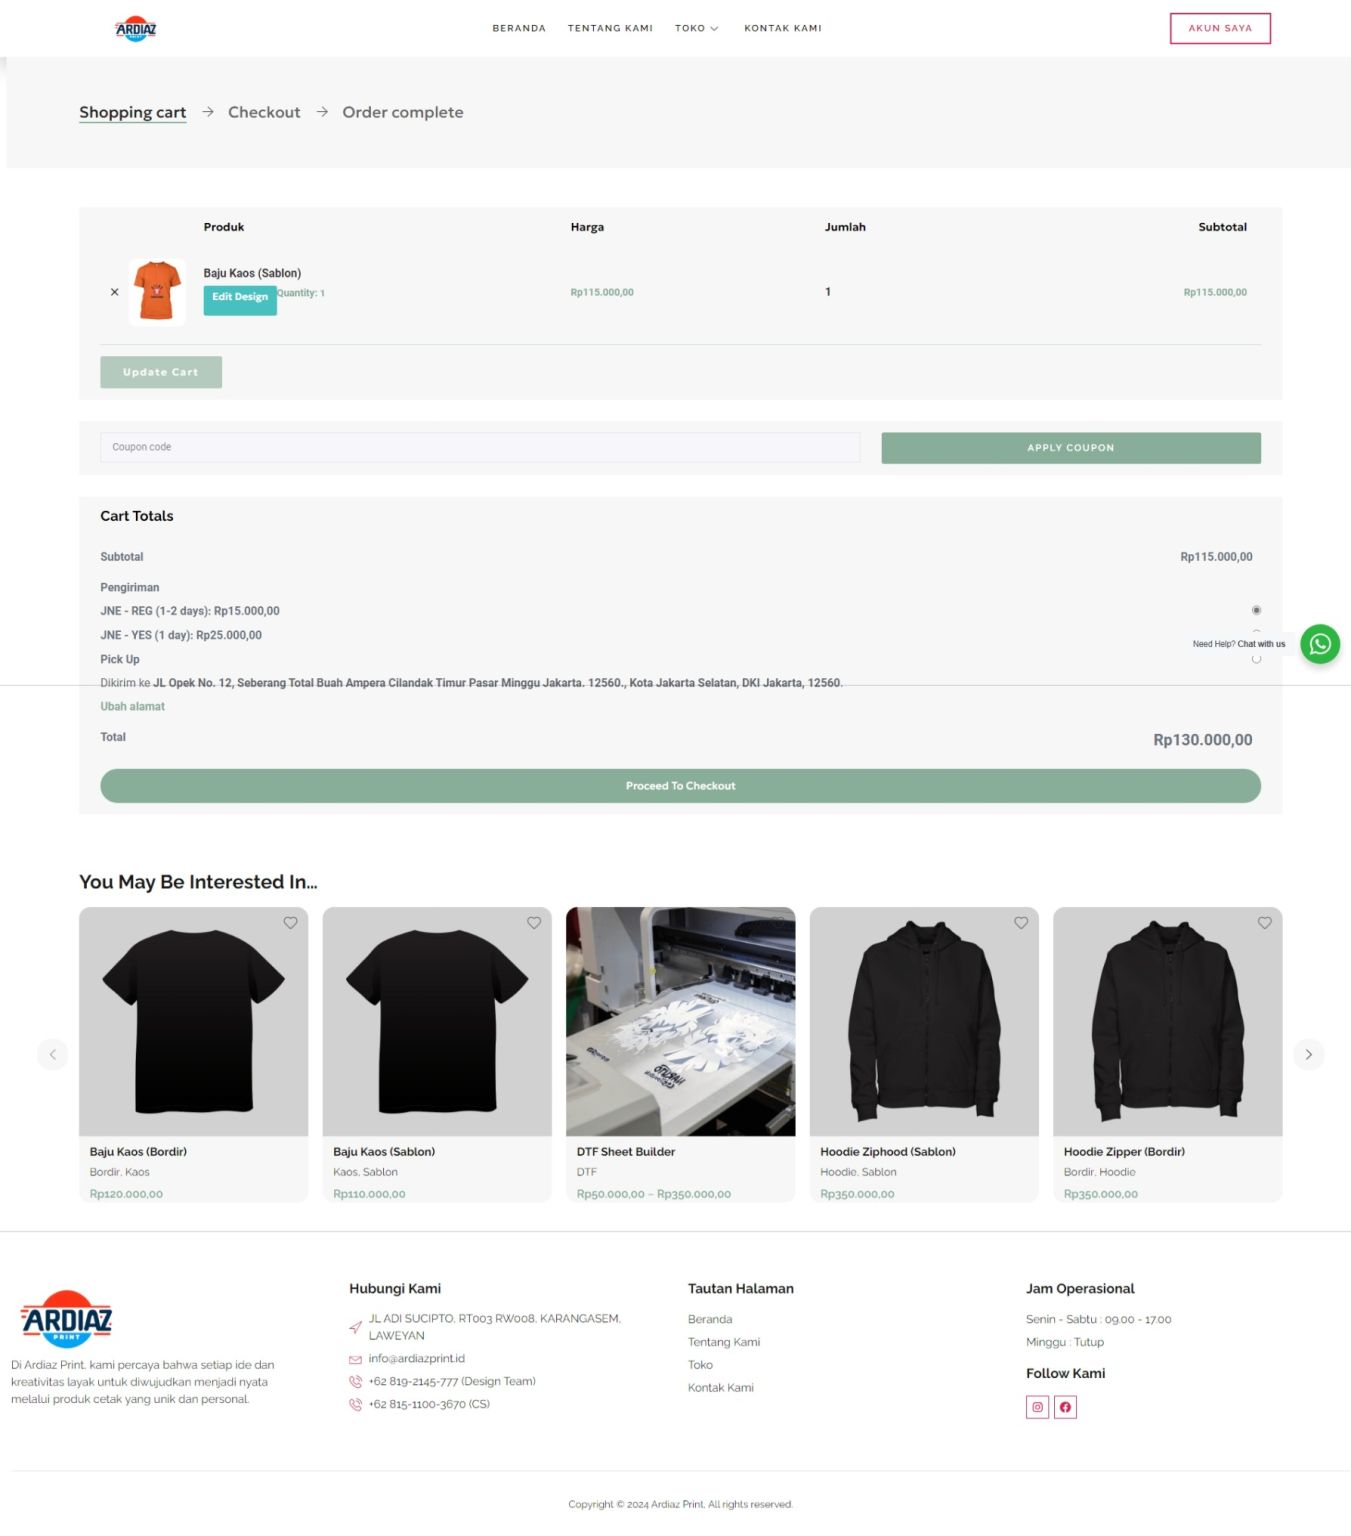Open the DTF Sheet Builder product thumbnail

[680, 1021]
